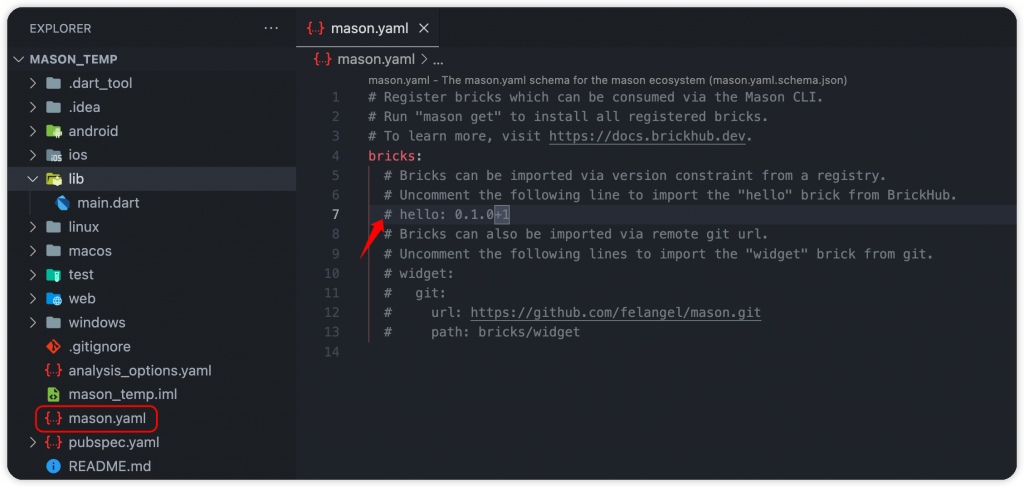Click the web folder globe icon
The height and width of the screenshot is (487, 1024).
tap(54, 299)
